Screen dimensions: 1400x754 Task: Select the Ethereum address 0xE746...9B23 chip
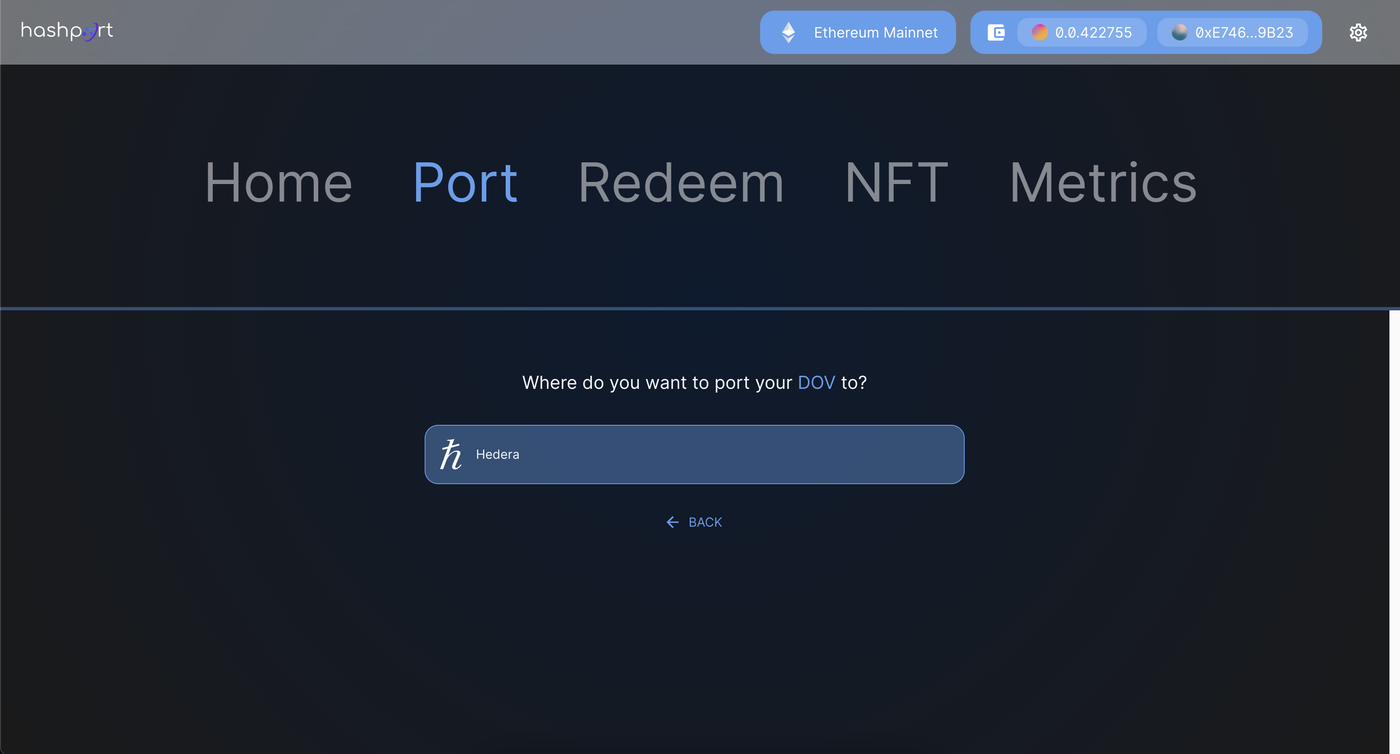pyautogui.click(x=1232, y=33)
